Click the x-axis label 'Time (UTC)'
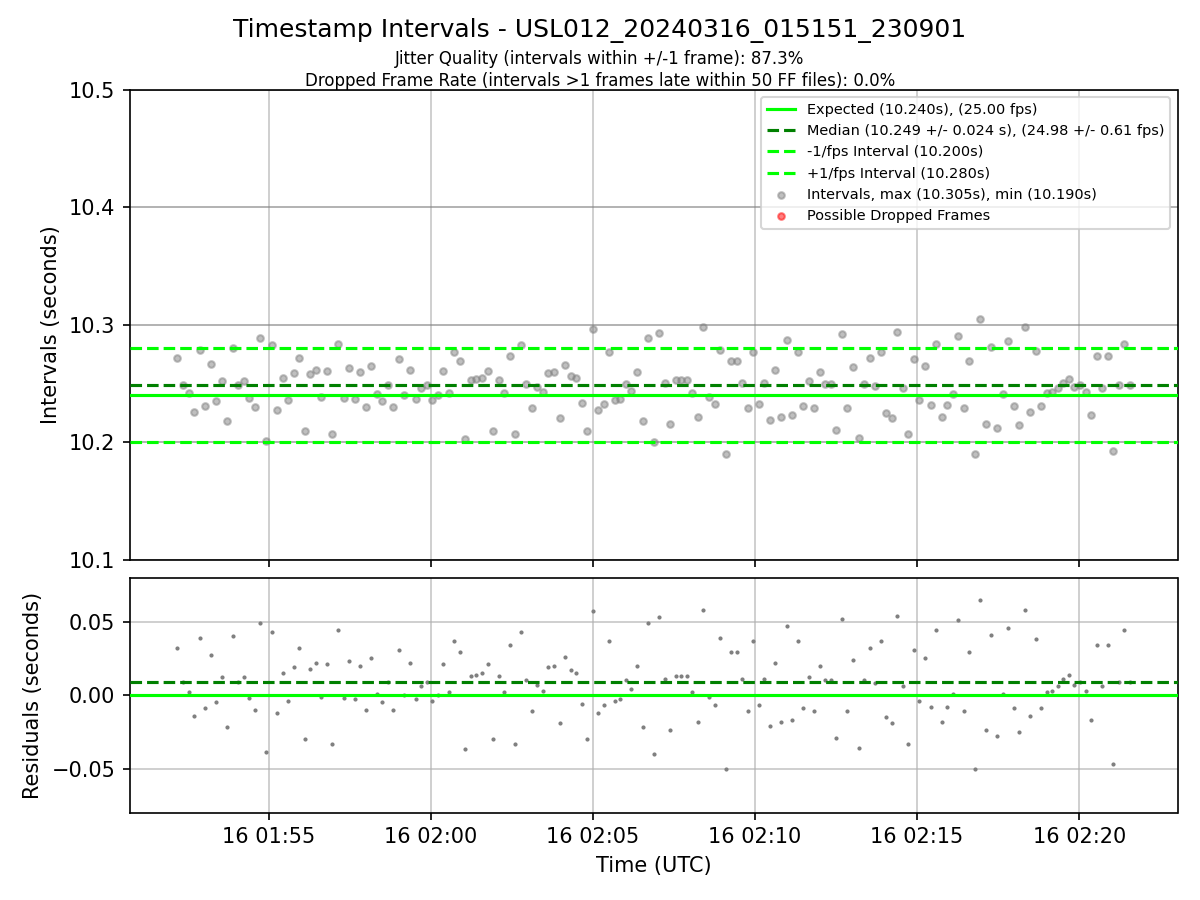Viewport: 1200px width, 900px height. tap(653, 865)
